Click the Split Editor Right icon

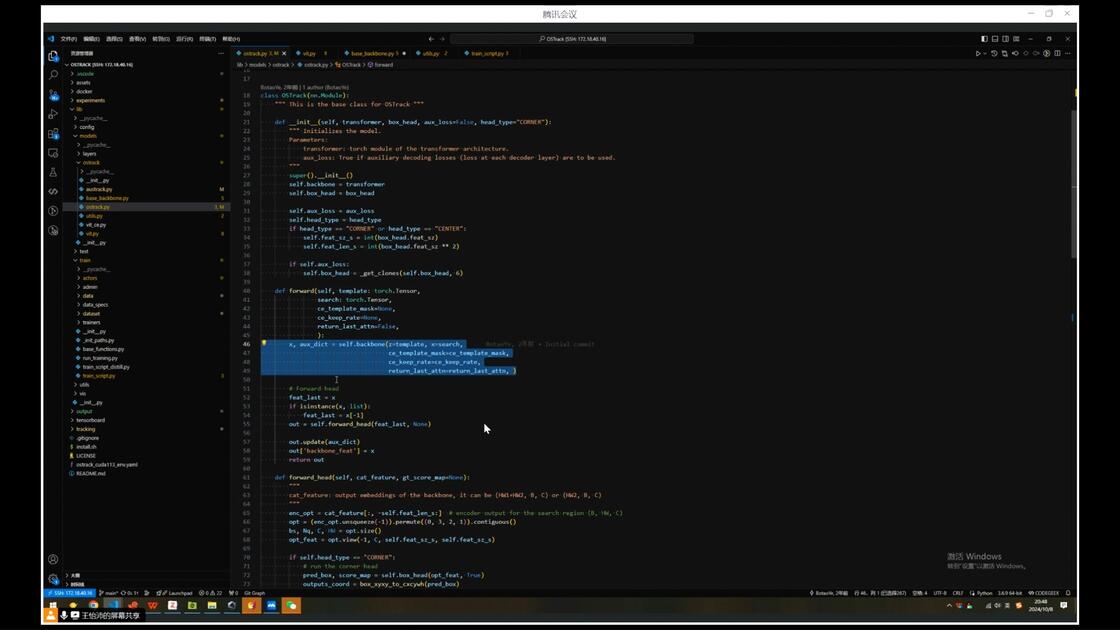[1057, 54]
